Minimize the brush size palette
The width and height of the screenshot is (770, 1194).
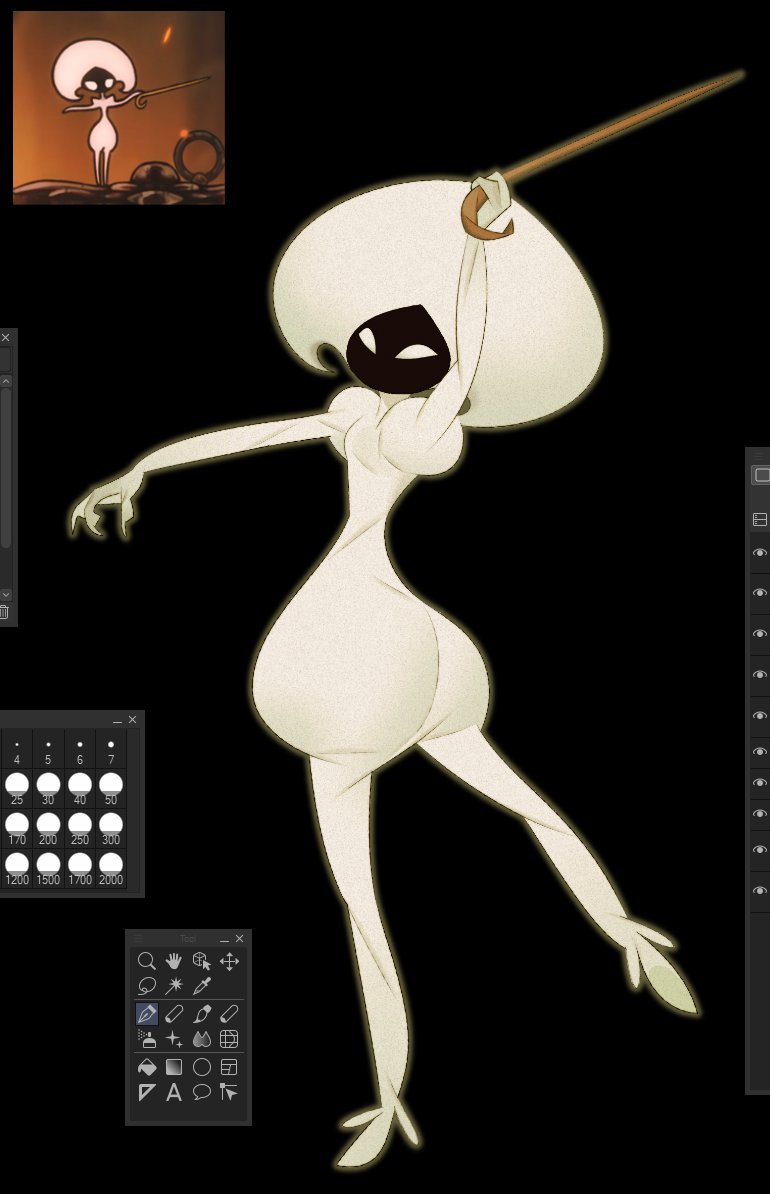pos(117,720)
